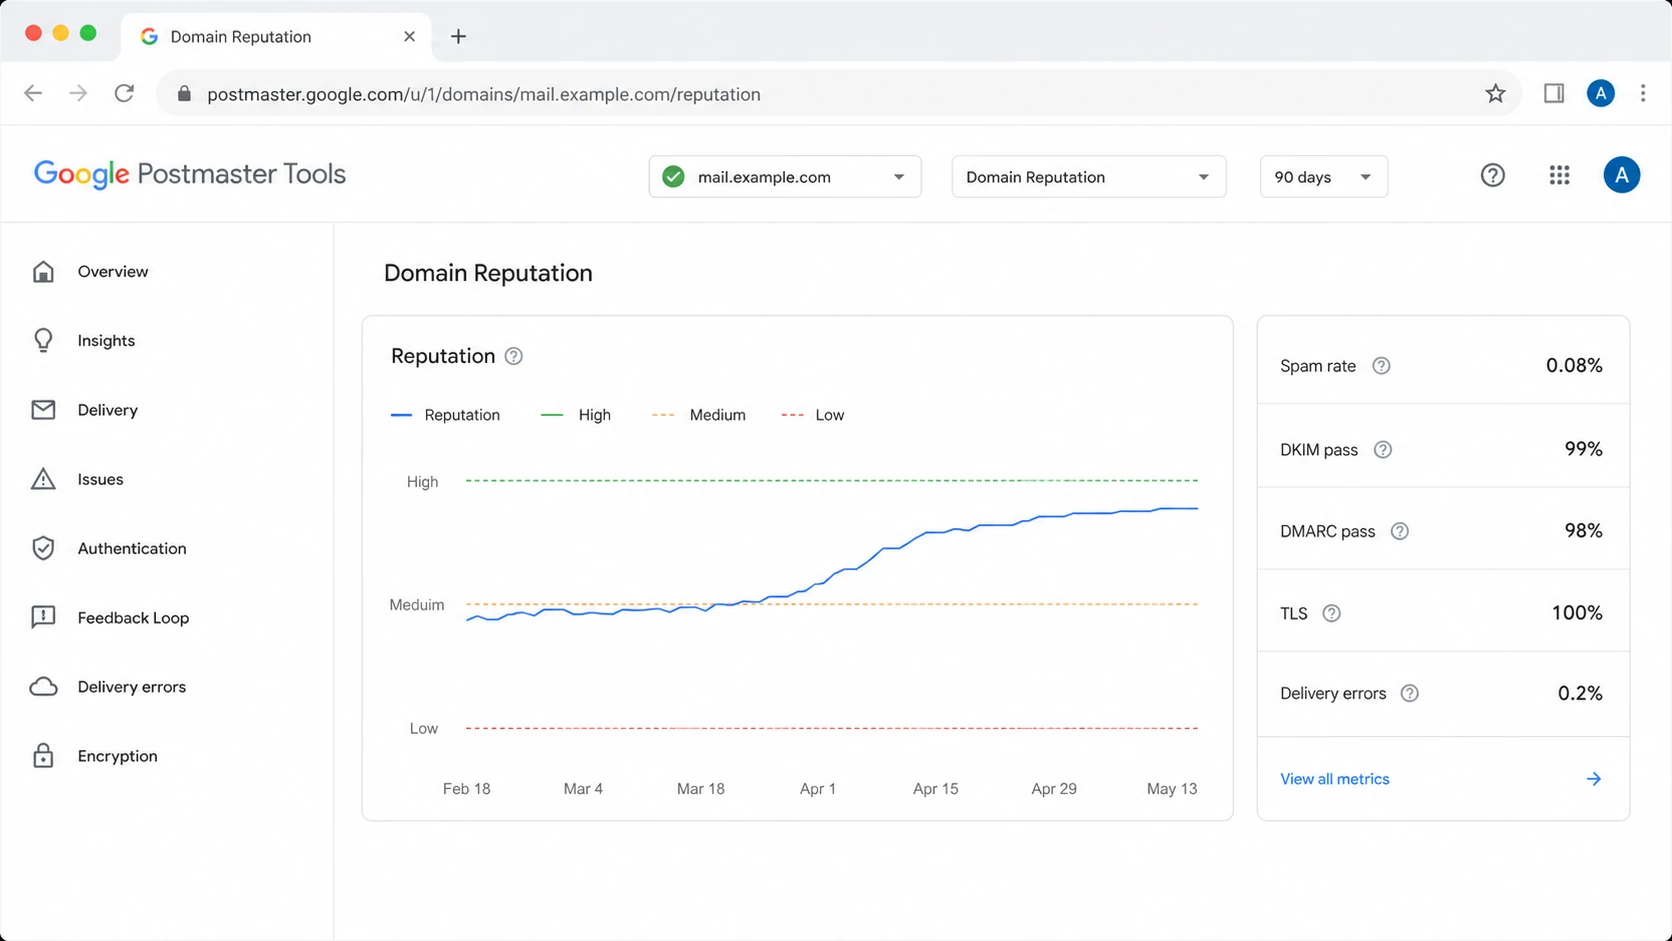Open the 90 days range dropdown

(x=1323, y=177)
